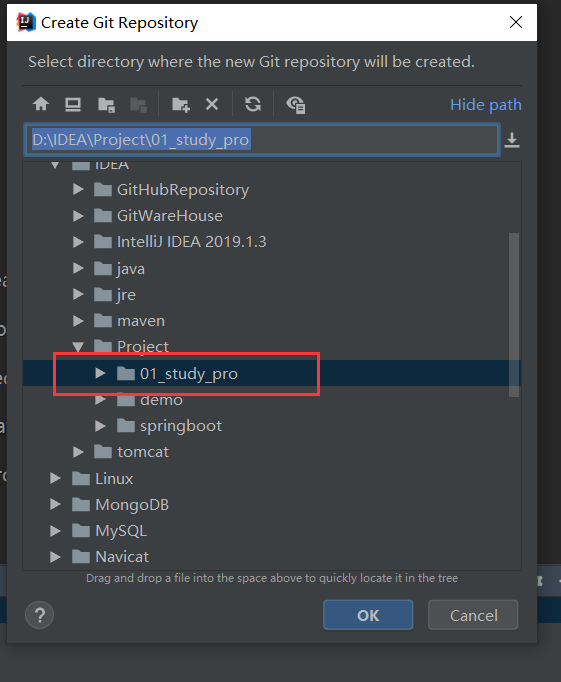This screenshot has height=682, width=561.
Task: Toggle show hidden files and directories
Action: [296, 105]
